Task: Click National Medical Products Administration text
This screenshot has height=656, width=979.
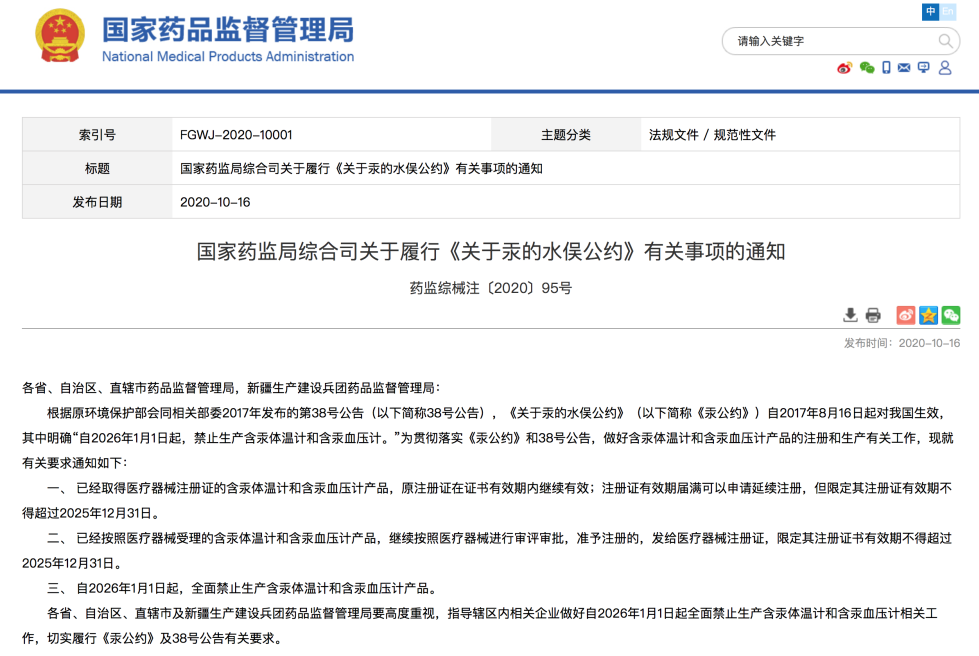Action: tap(228, 57)
